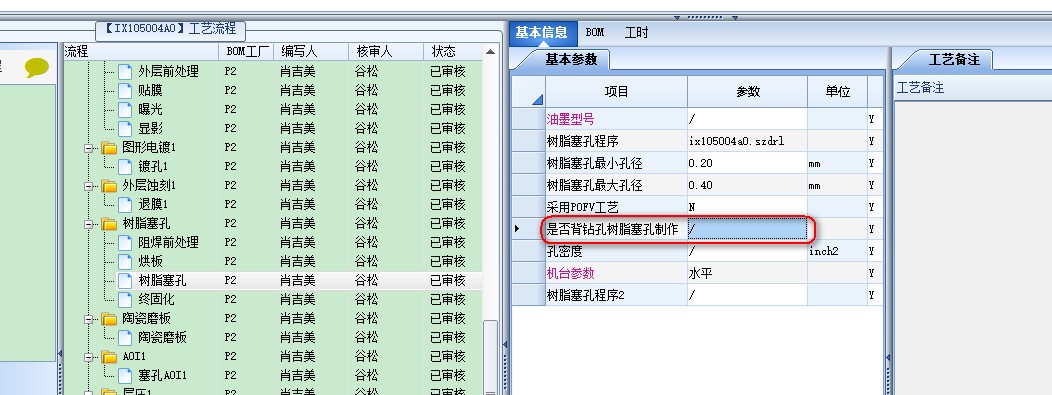
Task: Click the 烘板 page icon
Action: (125, 261)
